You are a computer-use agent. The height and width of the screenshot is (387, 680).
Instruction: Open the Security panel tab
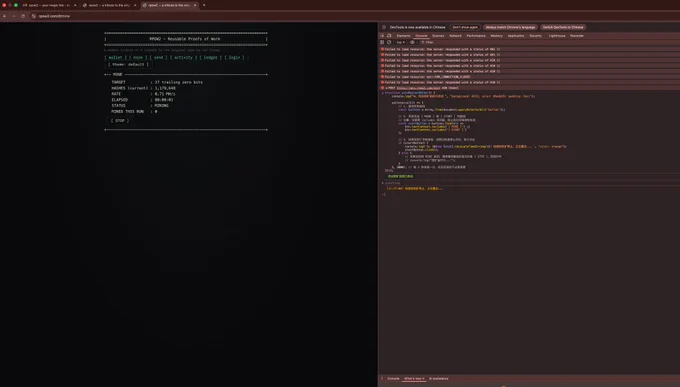click(x=536, y=36)
